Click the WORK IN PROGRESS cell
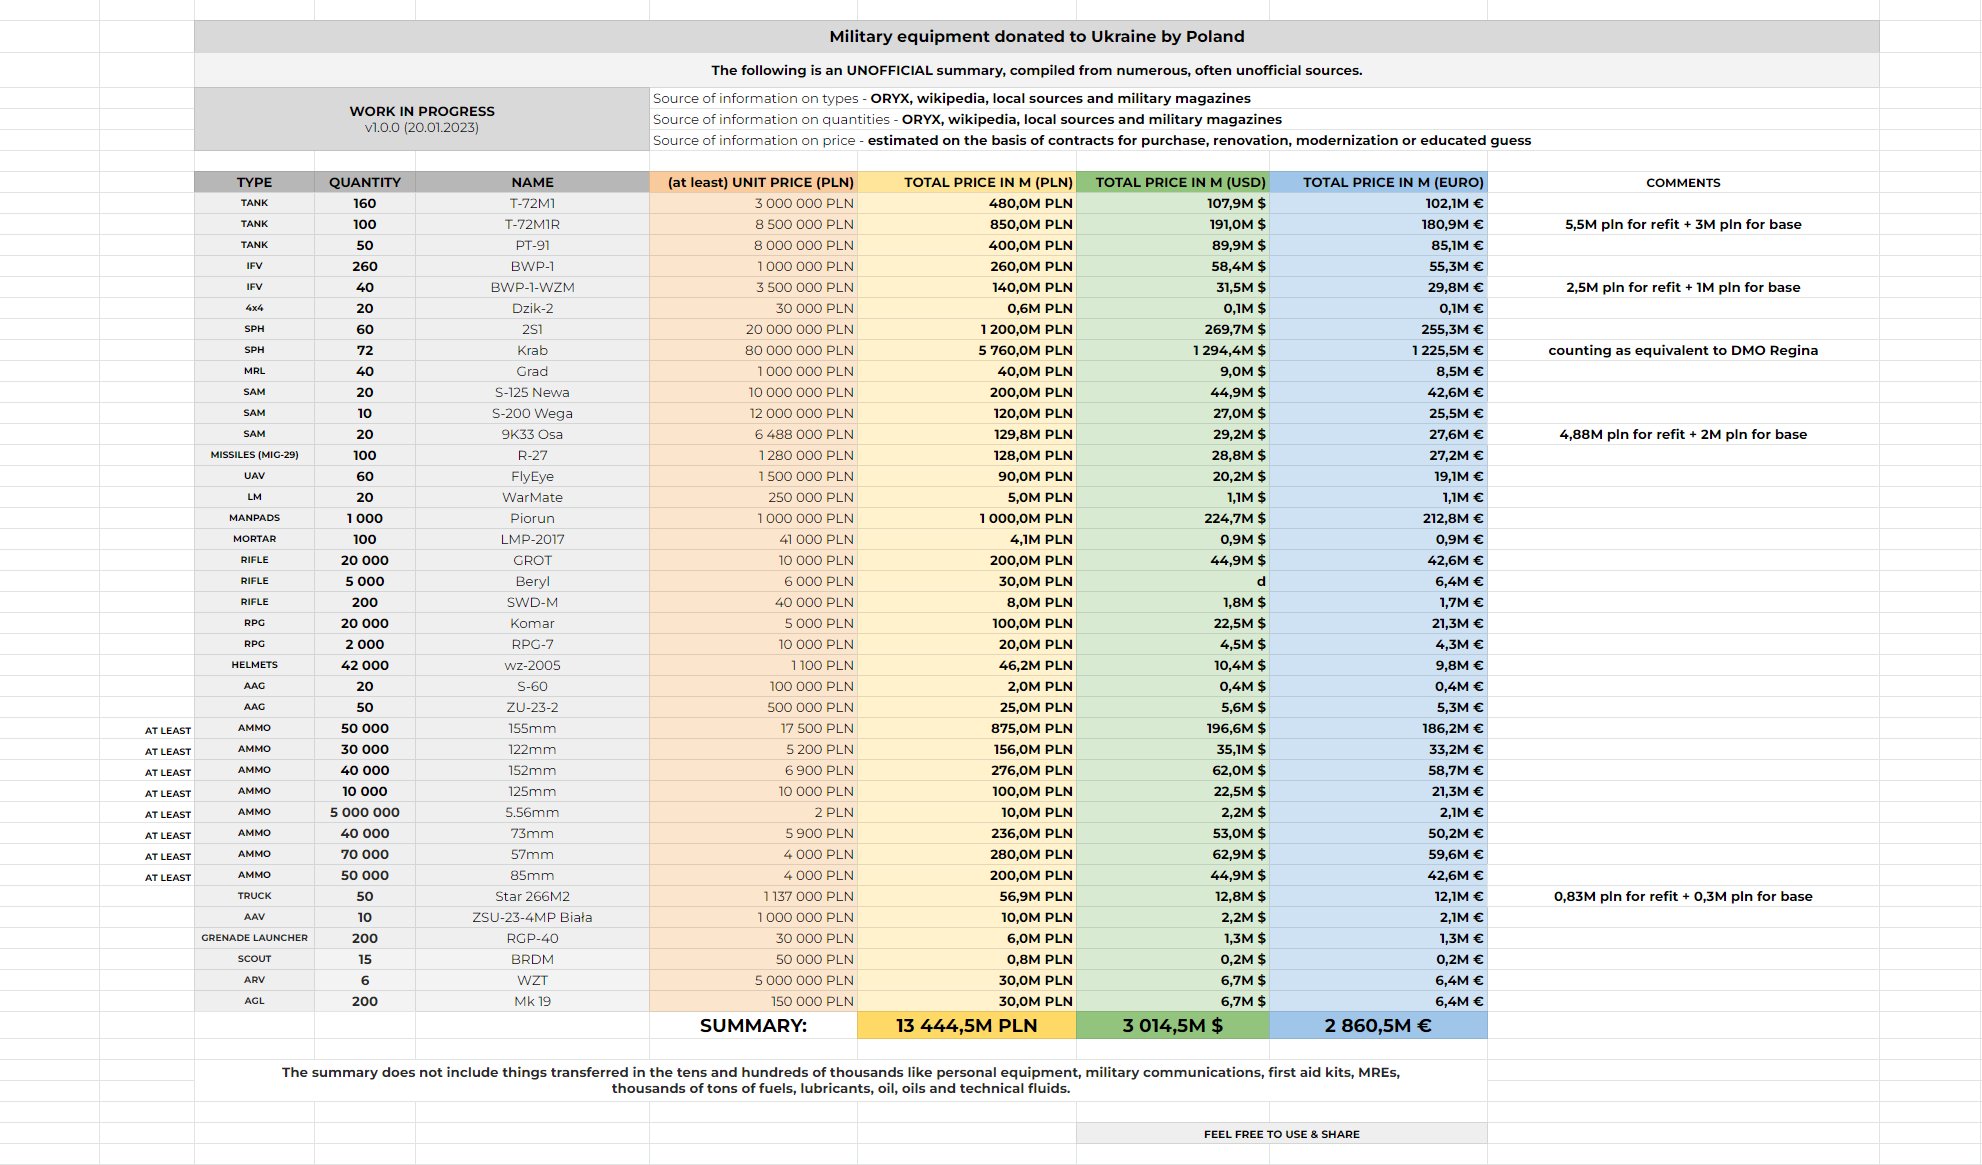Viewport: 1982px width, 1165px height. pos(422,119)
